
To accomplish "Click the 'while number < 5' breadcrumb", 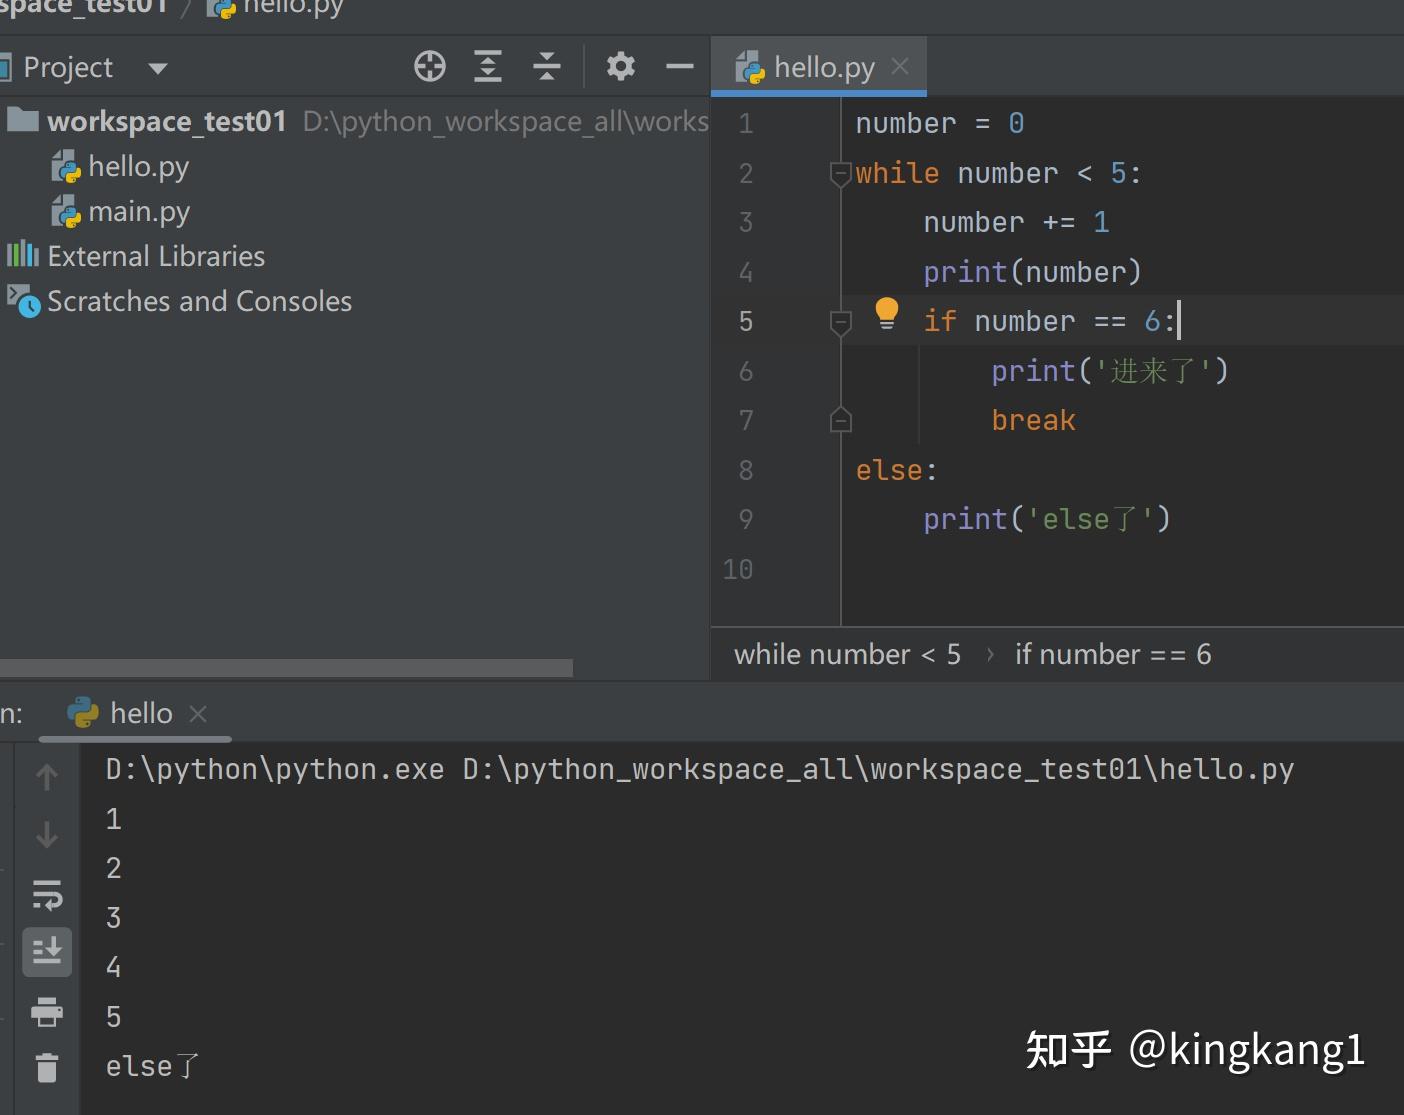I will [x=846, y=654].
